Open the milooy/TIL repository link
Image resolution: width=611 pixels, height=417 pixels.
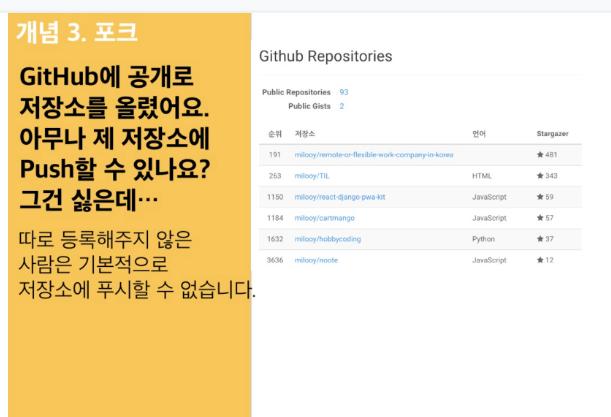click(x=312, y=176)
